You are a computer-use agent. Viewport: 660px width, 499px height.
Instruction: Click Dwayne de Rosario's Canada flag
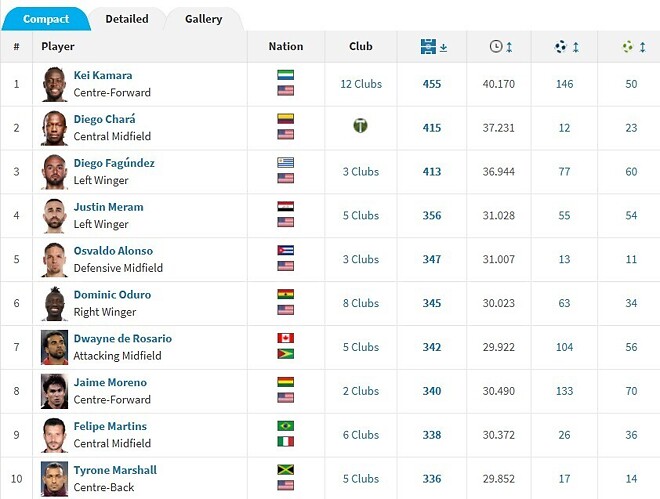click(x=285, y=339)
